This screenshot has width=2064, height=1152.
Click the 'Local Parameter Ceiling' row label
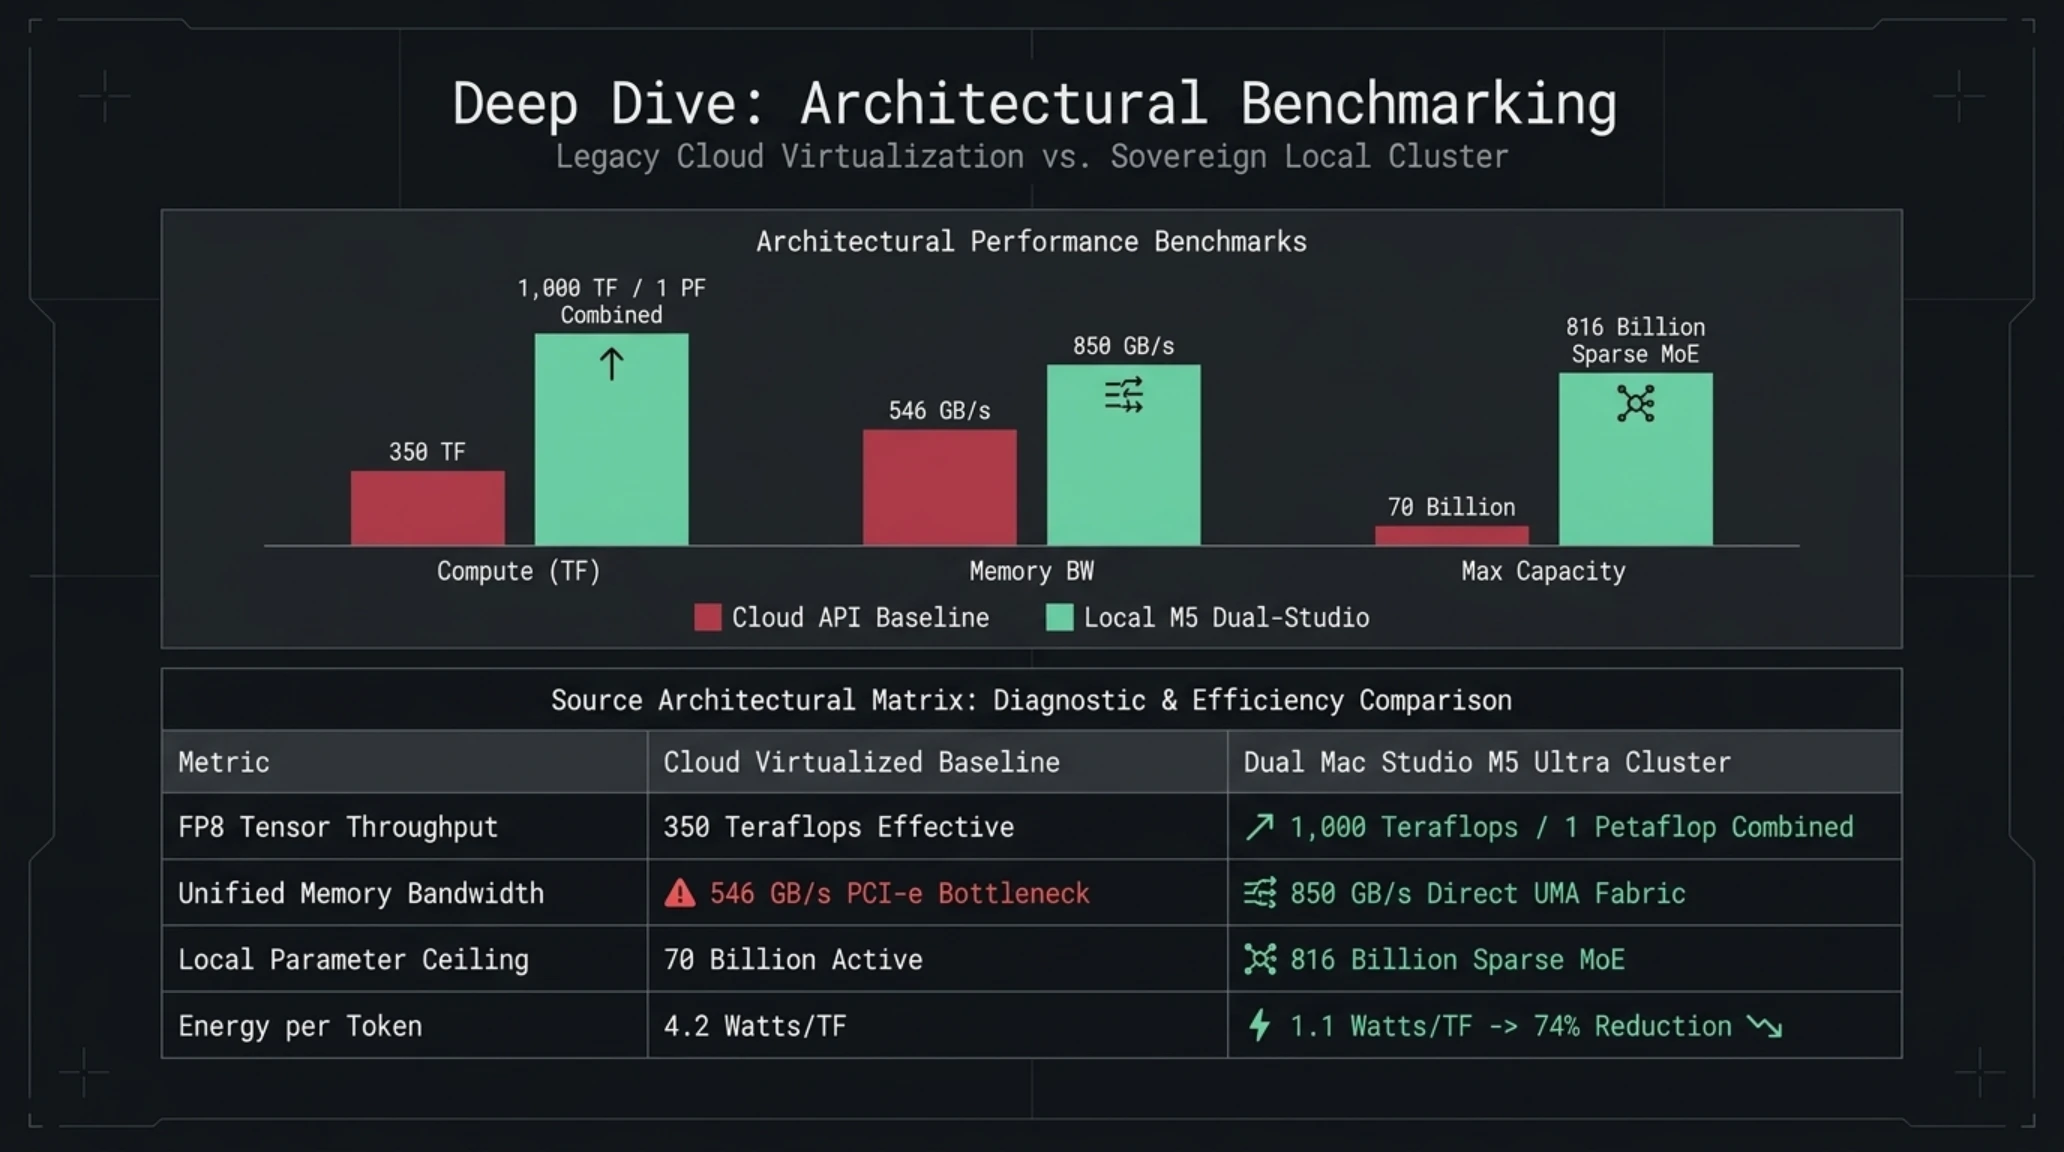pos(353,960)
